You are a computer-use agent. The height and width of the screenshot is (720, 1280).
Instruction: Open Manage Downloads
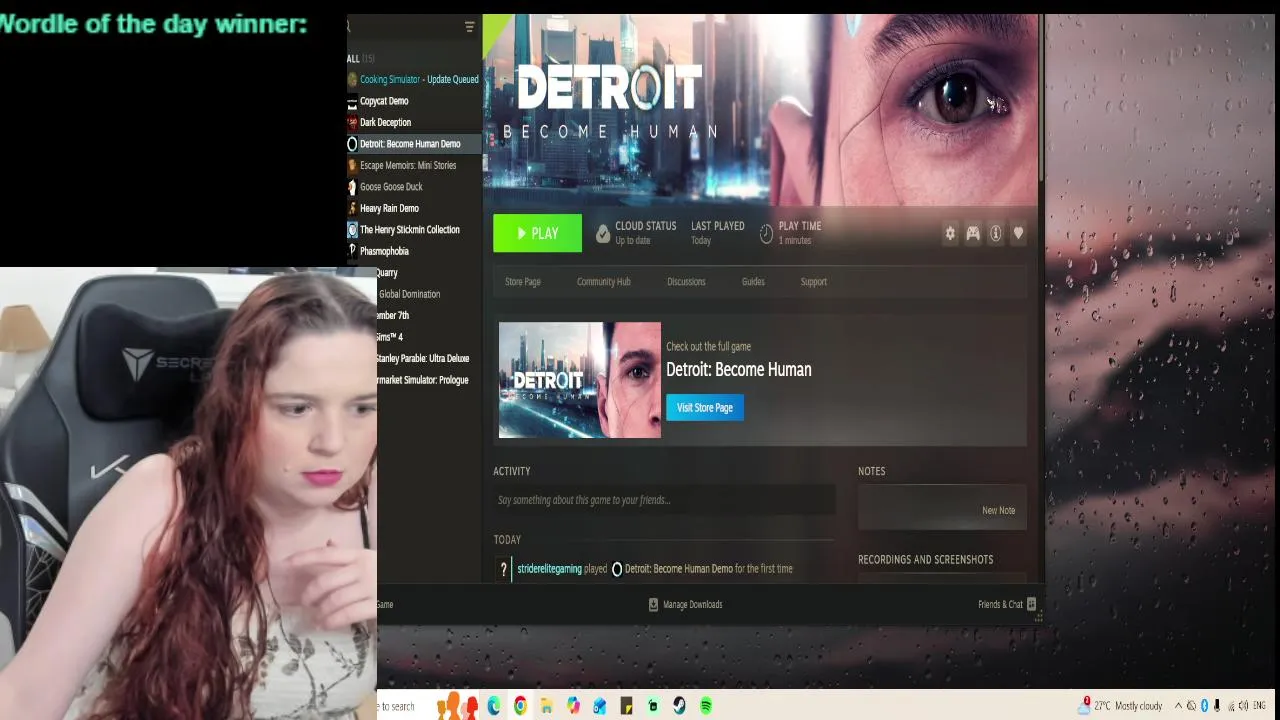[685, 604]
